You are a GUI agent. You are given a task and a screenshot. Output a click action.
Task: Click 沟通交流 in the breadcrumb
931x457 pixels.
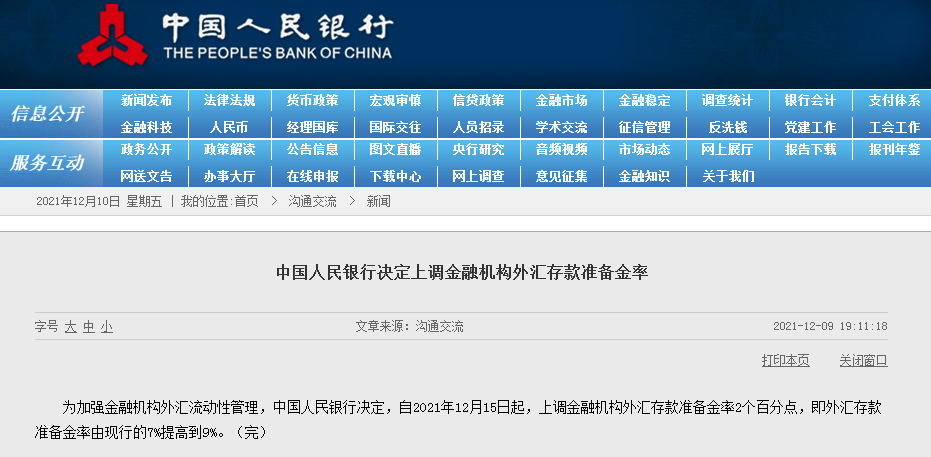(x=312, y=202)
